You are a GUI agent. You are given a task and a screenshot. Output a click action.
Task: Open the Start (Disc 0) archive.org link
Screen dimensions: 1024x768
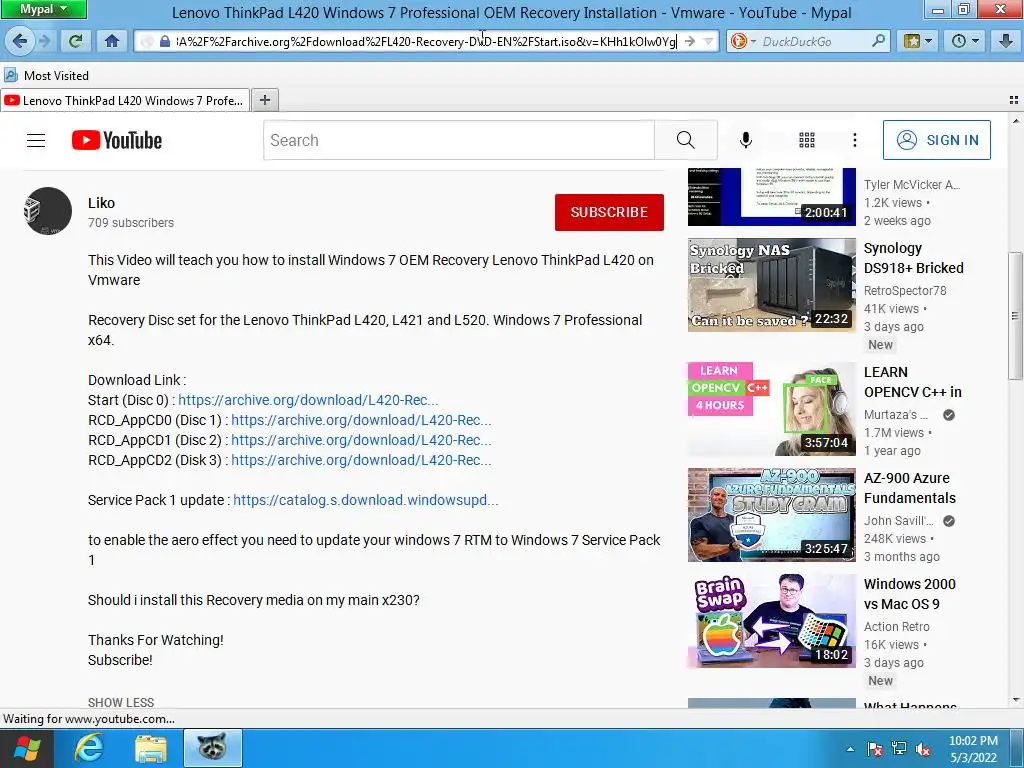[308, 400]
